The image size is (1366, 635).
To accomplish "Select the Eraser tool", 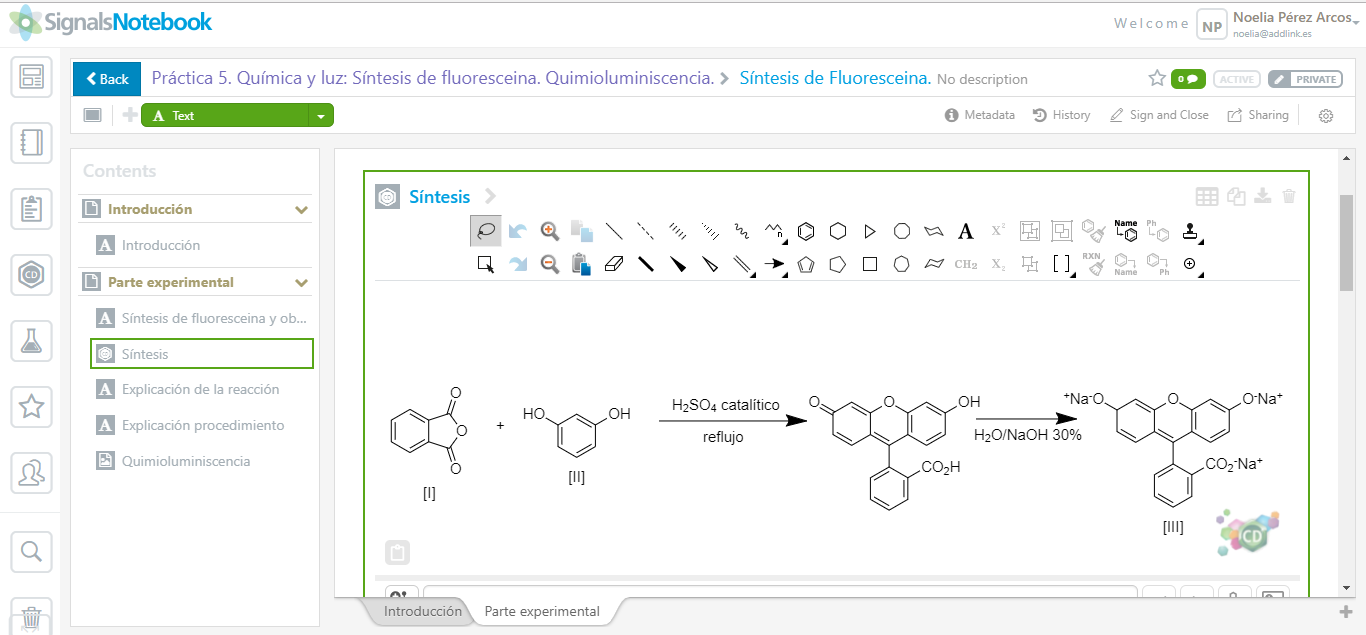I will 614,264.
